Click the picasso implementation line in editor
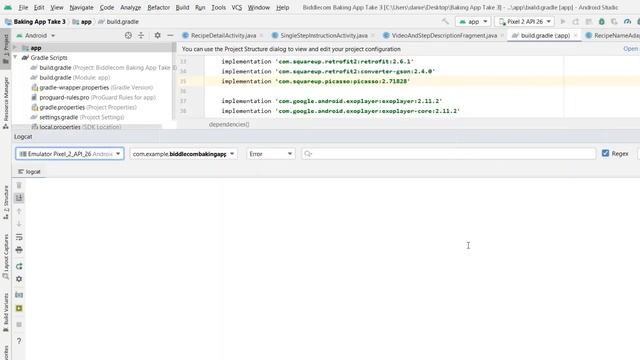640x360 pixels. coord(316,81)
